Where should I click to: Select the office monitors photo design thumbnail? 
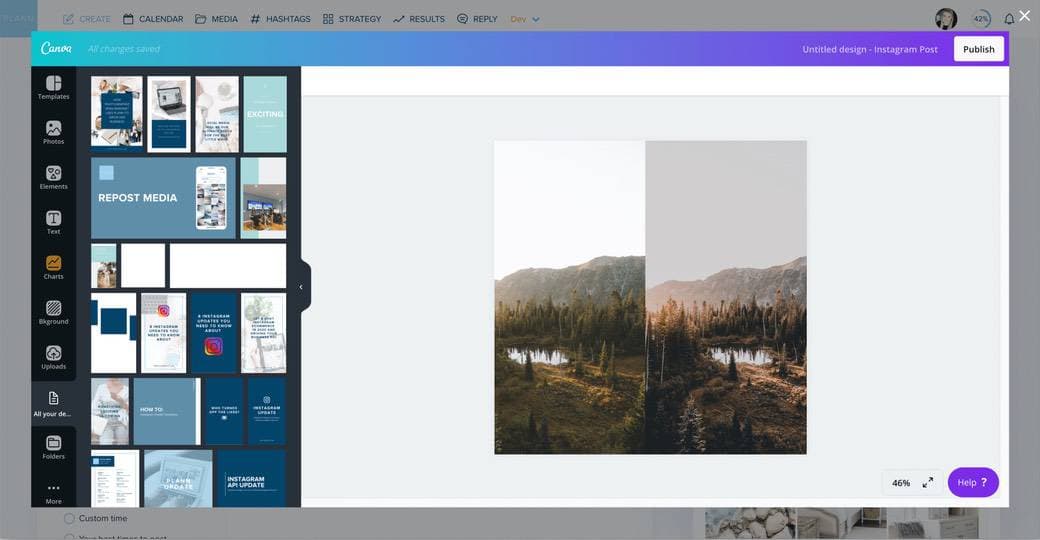tap(263, 198)
